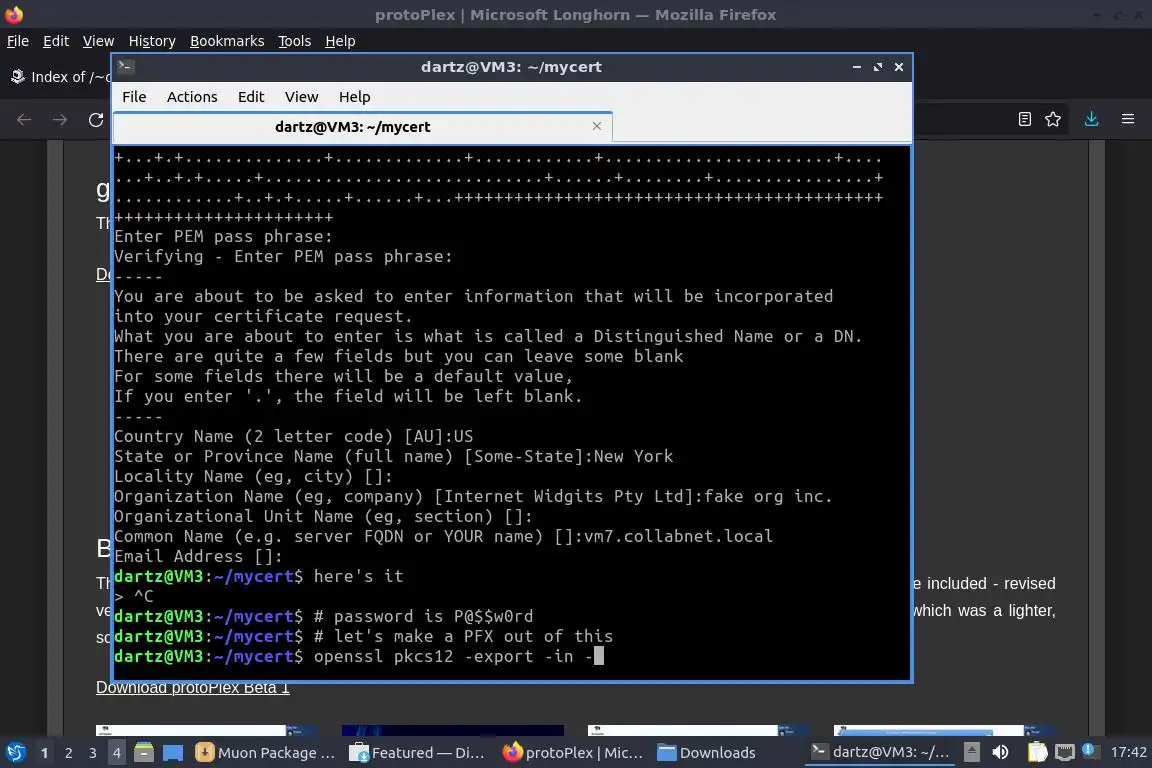Image resolution: width=1152 pixels, height=768 pixels.
Task: Open Firefox History menu
Action: click(x=152, y=41)
